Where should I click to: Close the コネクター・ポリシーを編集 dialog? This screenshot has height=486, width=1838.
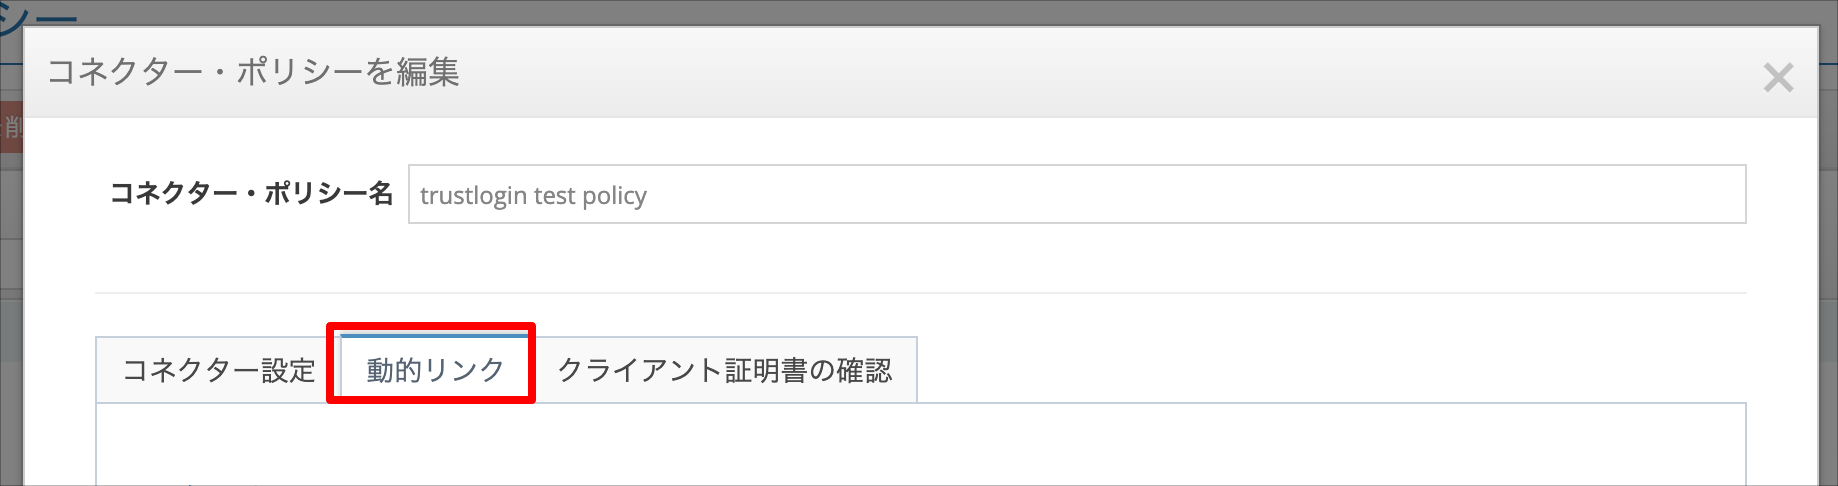1777,77
